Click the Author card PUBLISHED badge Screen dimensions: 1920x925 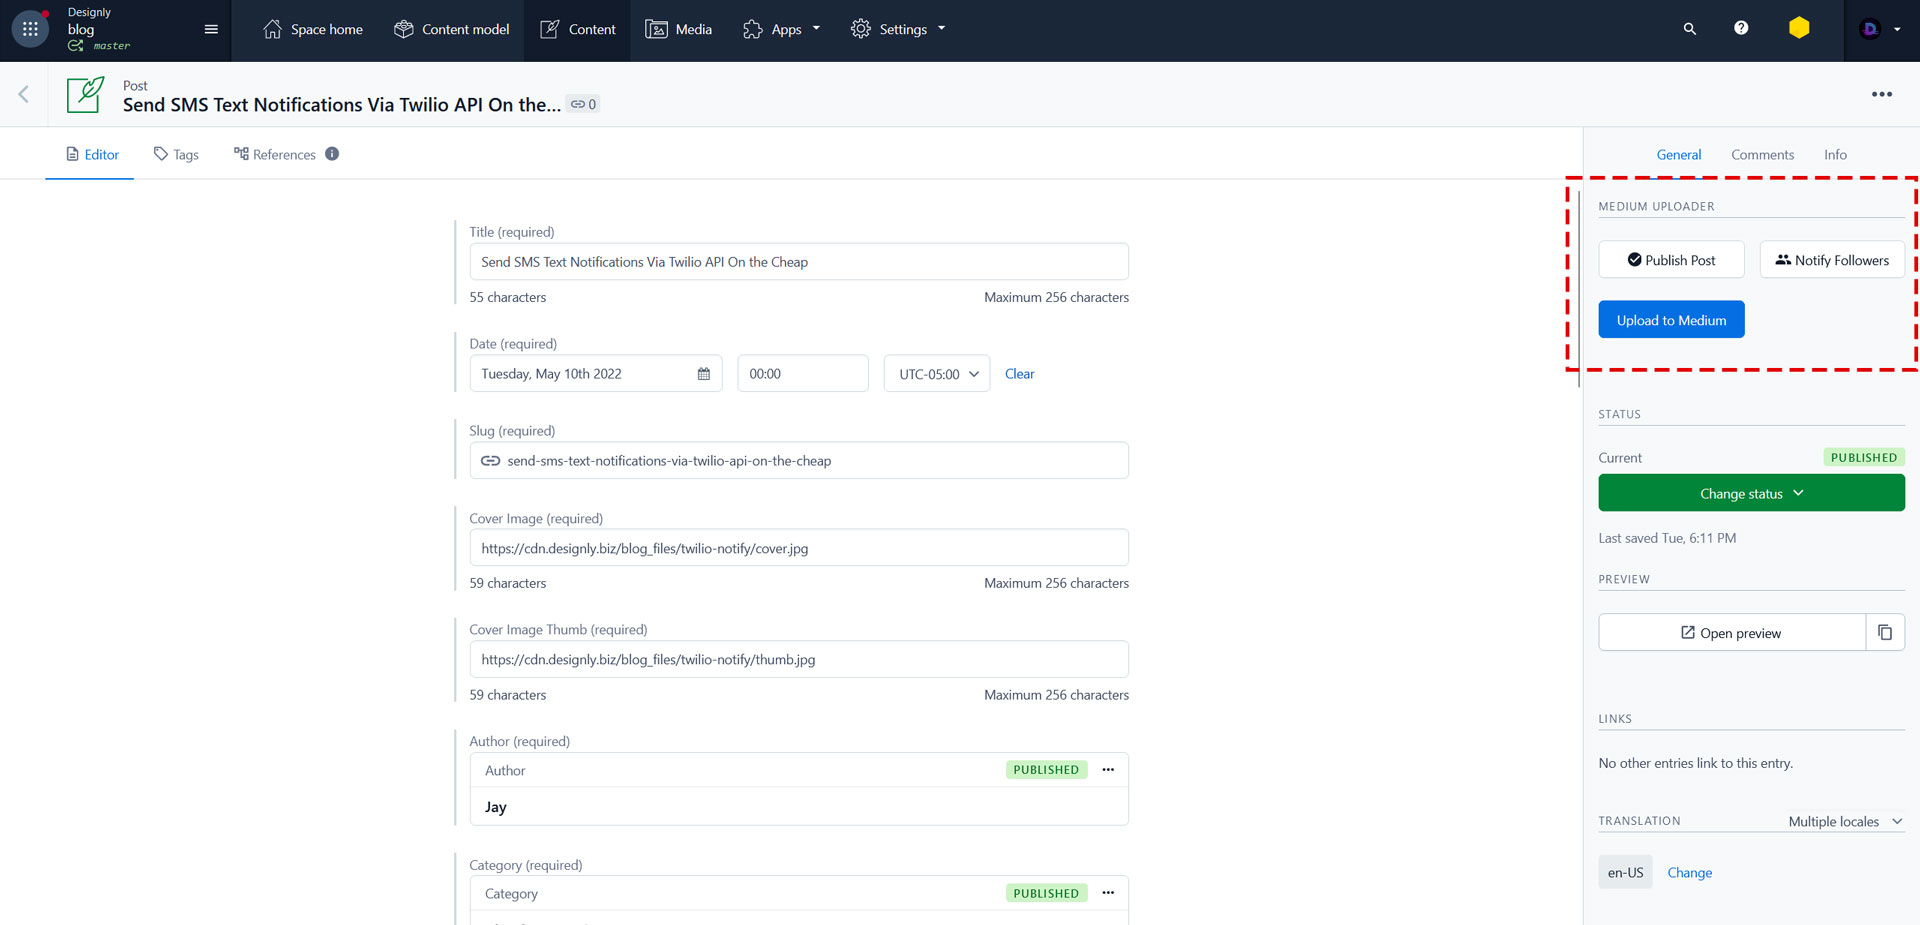point(1046,770)
